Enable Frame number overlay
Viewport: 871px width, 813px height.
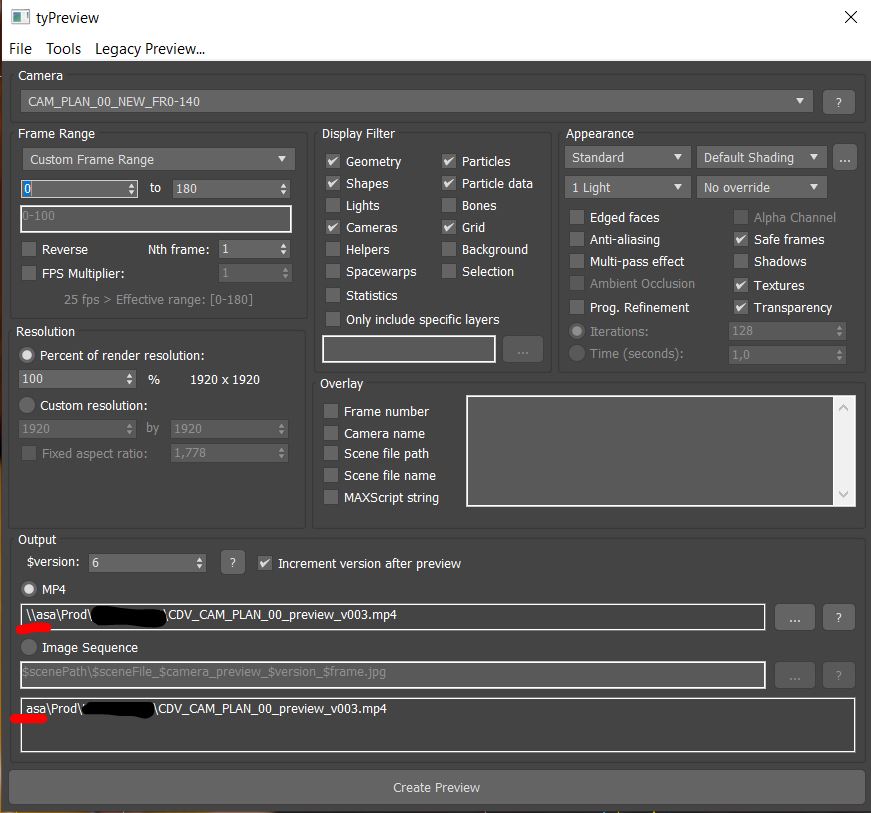point(331,411)
